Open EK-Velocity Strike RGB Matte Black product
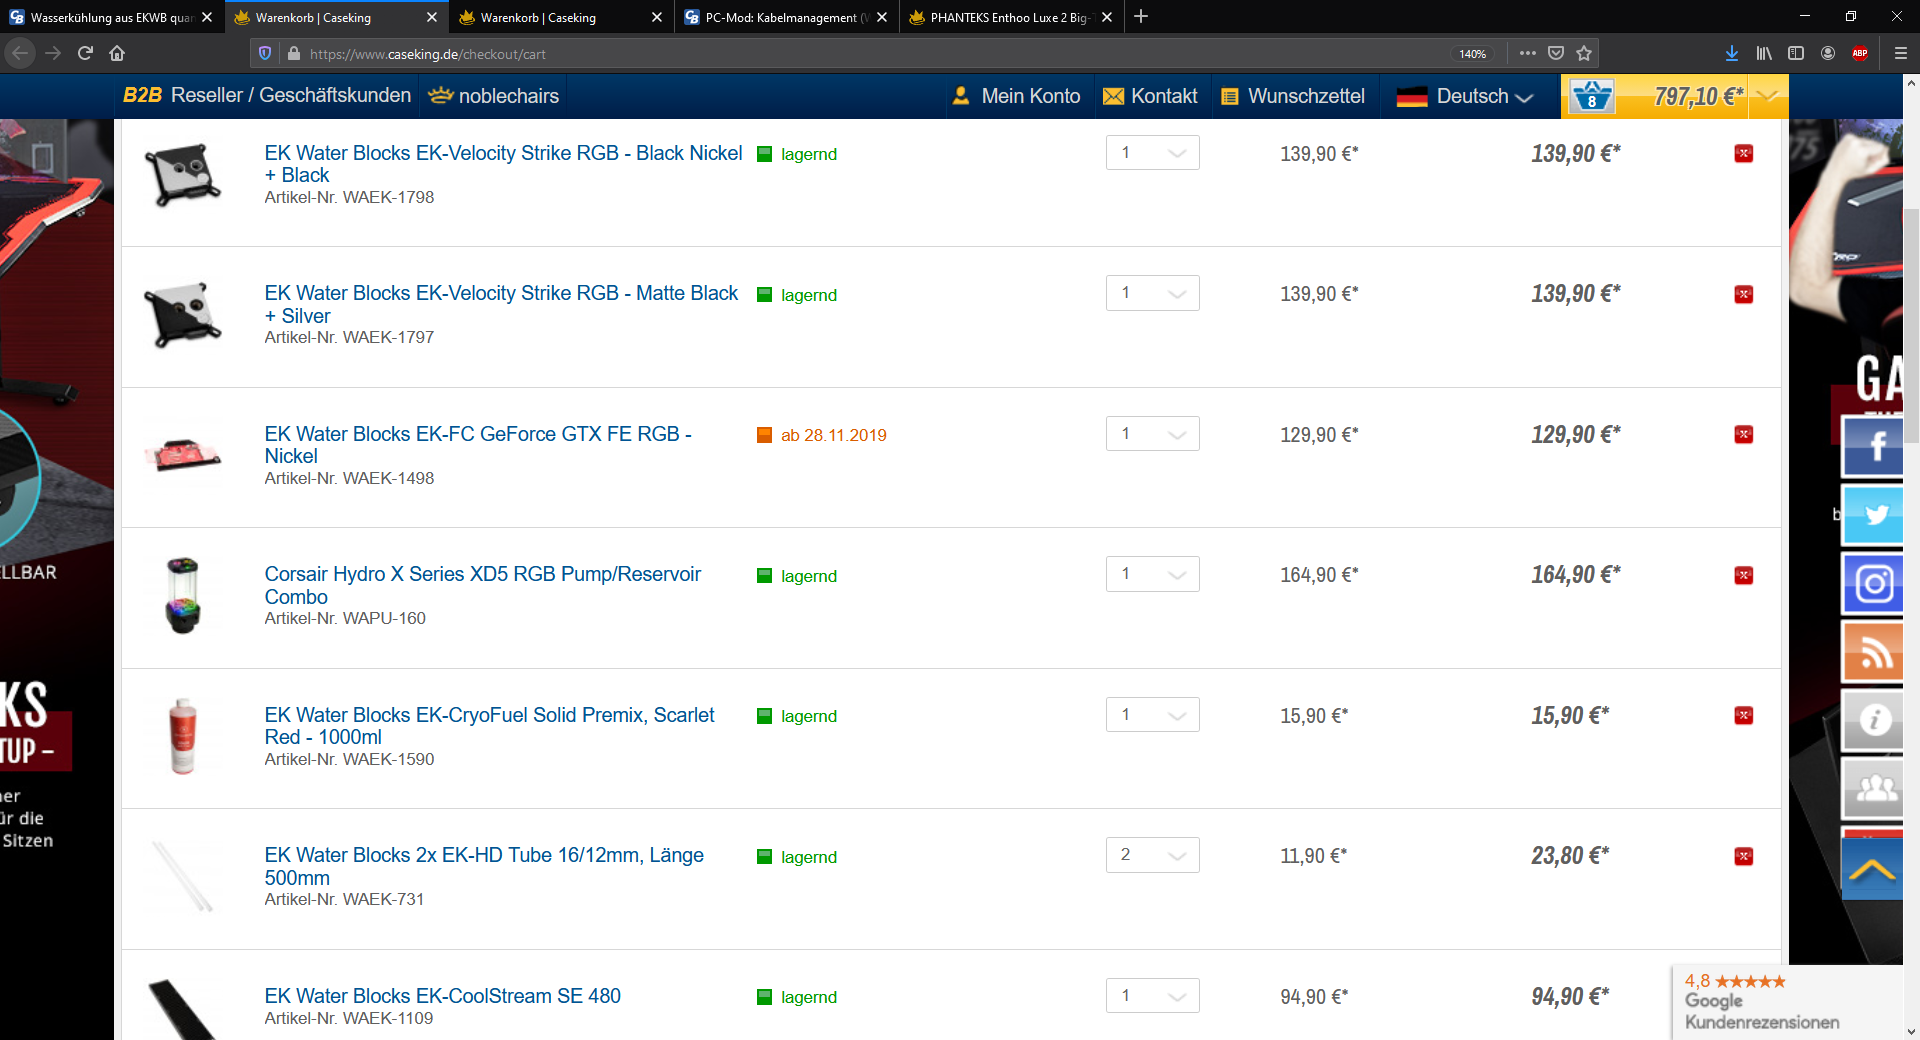1920x1040 pixels. (x=501, y=304)
